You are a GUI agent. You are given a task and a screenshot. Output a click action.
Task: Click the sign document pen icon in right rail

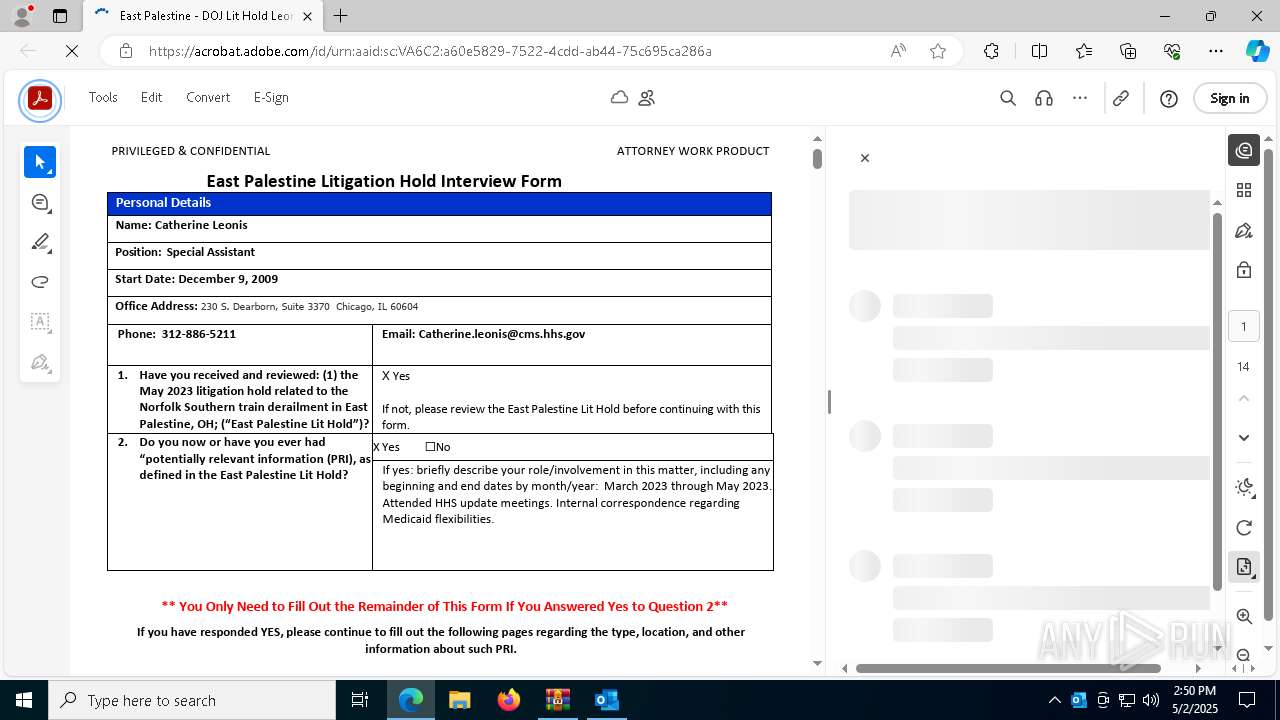(1244, 231)
